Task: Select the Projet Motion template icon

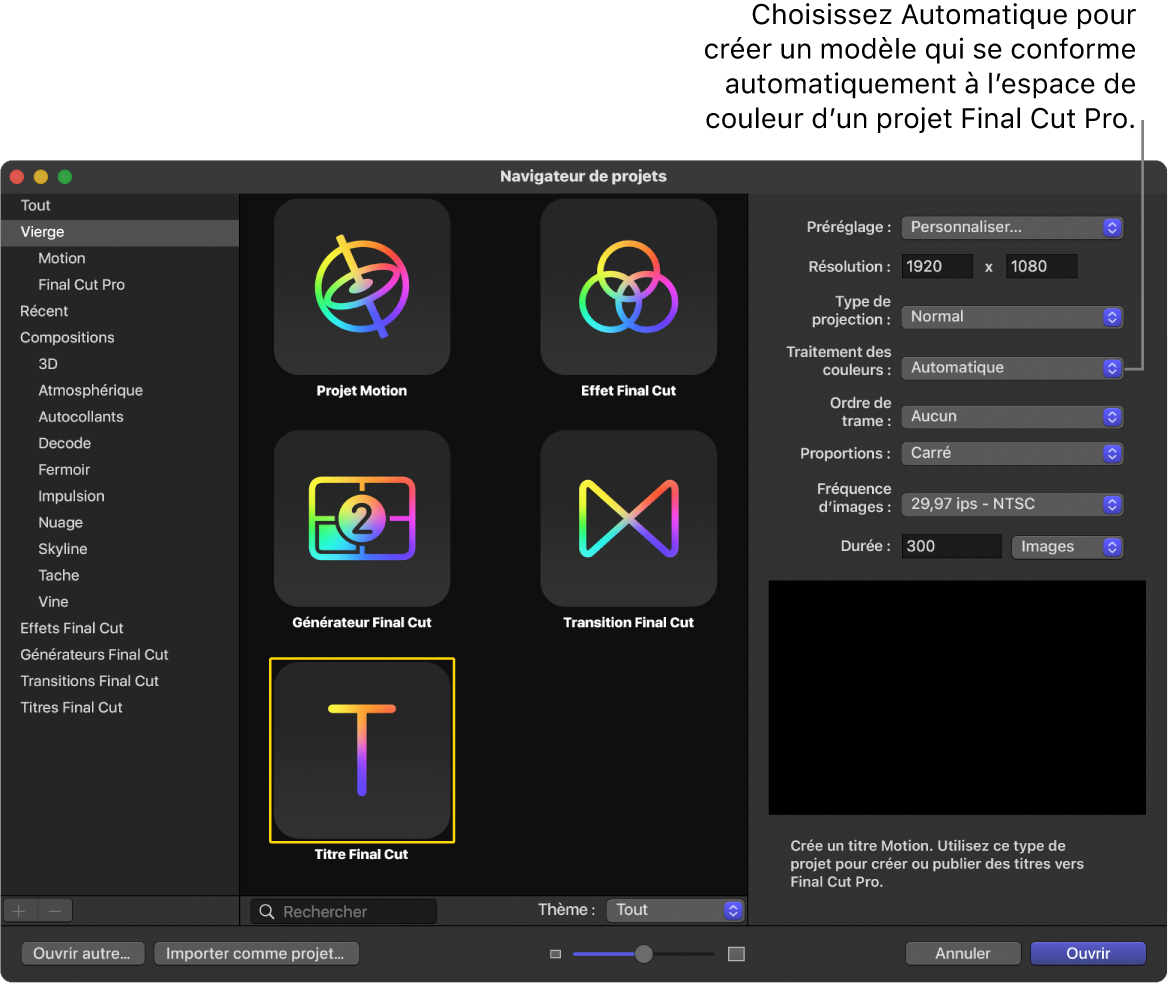Action: point(362,286)
